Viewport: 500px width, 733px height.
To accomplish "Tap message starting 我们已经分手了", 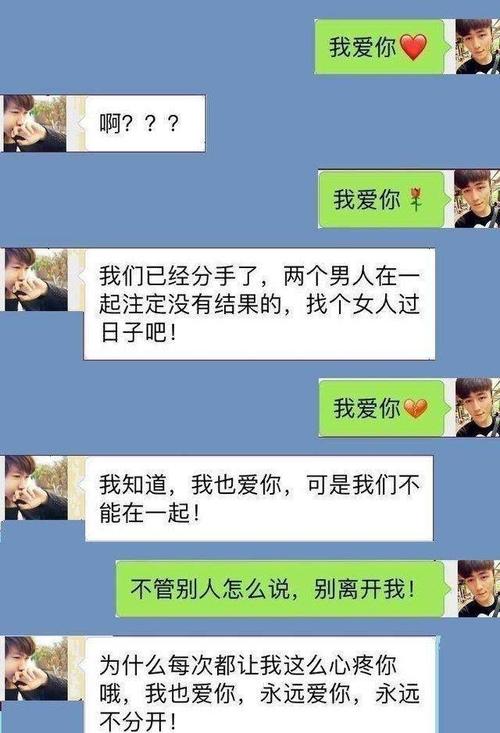I will coord(259,304).
